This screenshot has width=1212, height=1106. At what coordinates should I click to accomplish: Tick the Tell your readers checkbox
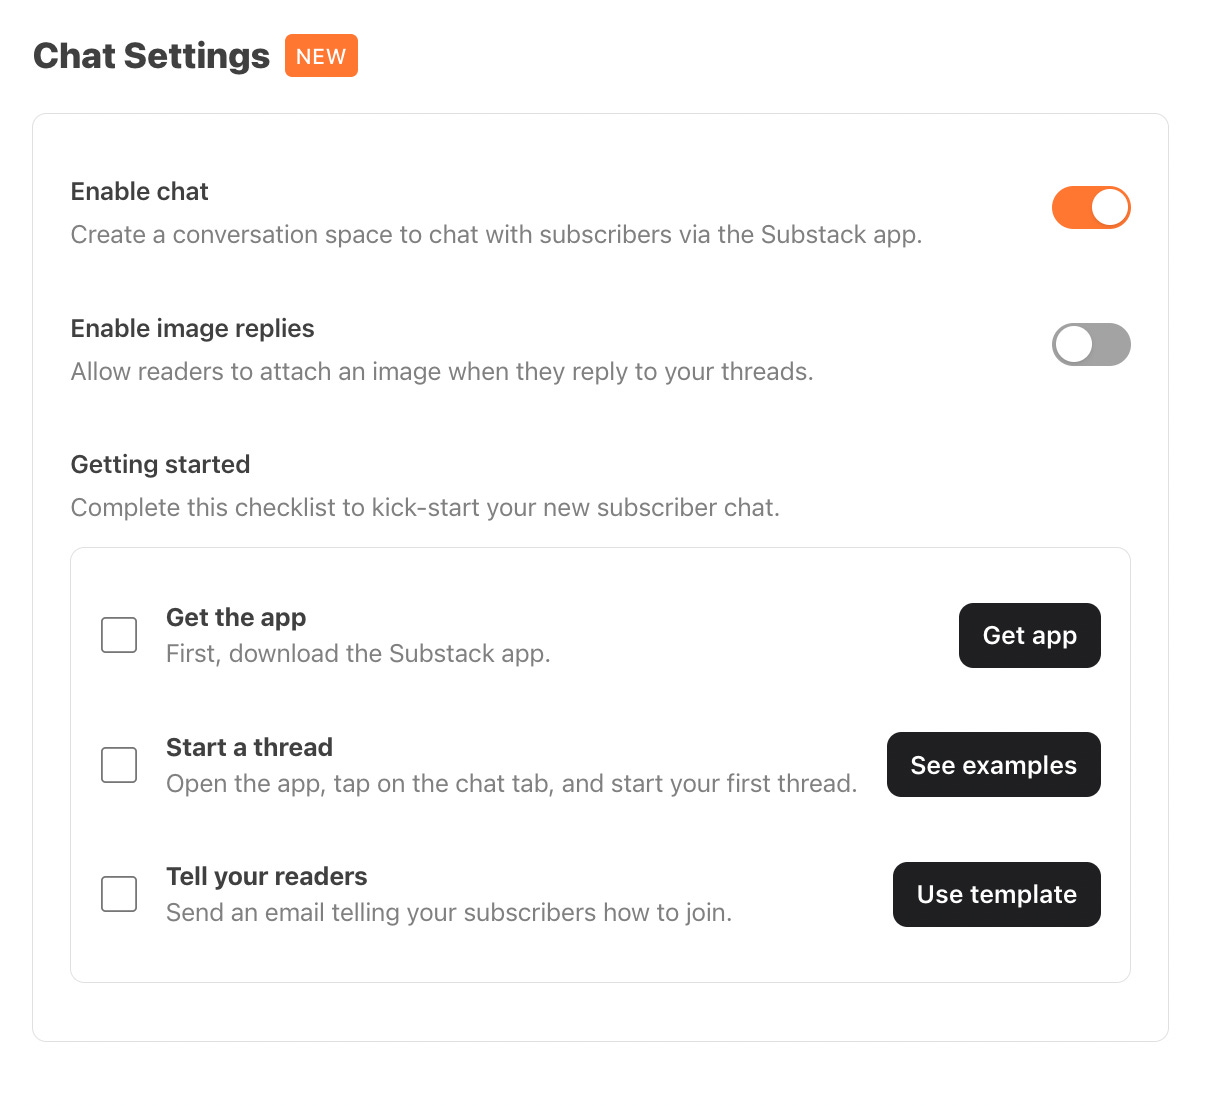coord(118,894)
